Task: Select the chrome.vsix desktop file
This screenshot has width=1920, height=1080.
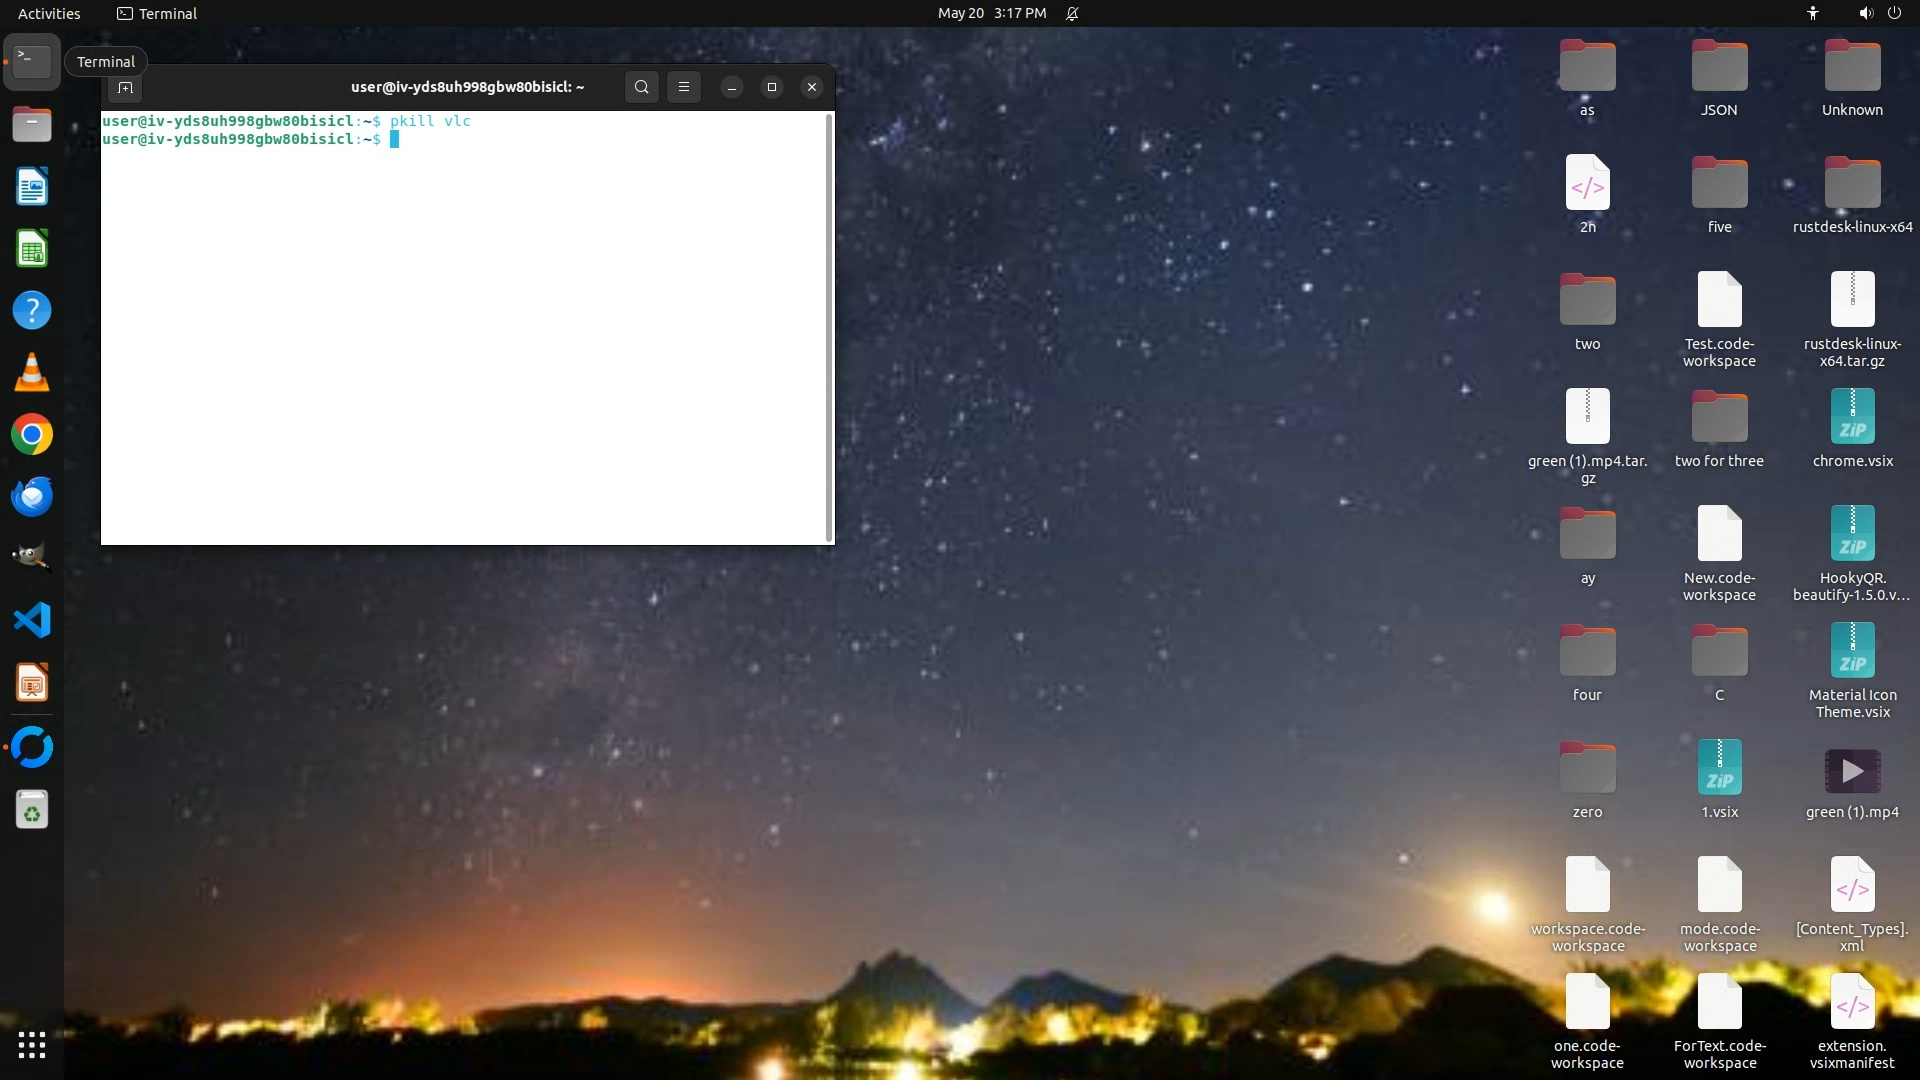Action: coord(1852,418)
